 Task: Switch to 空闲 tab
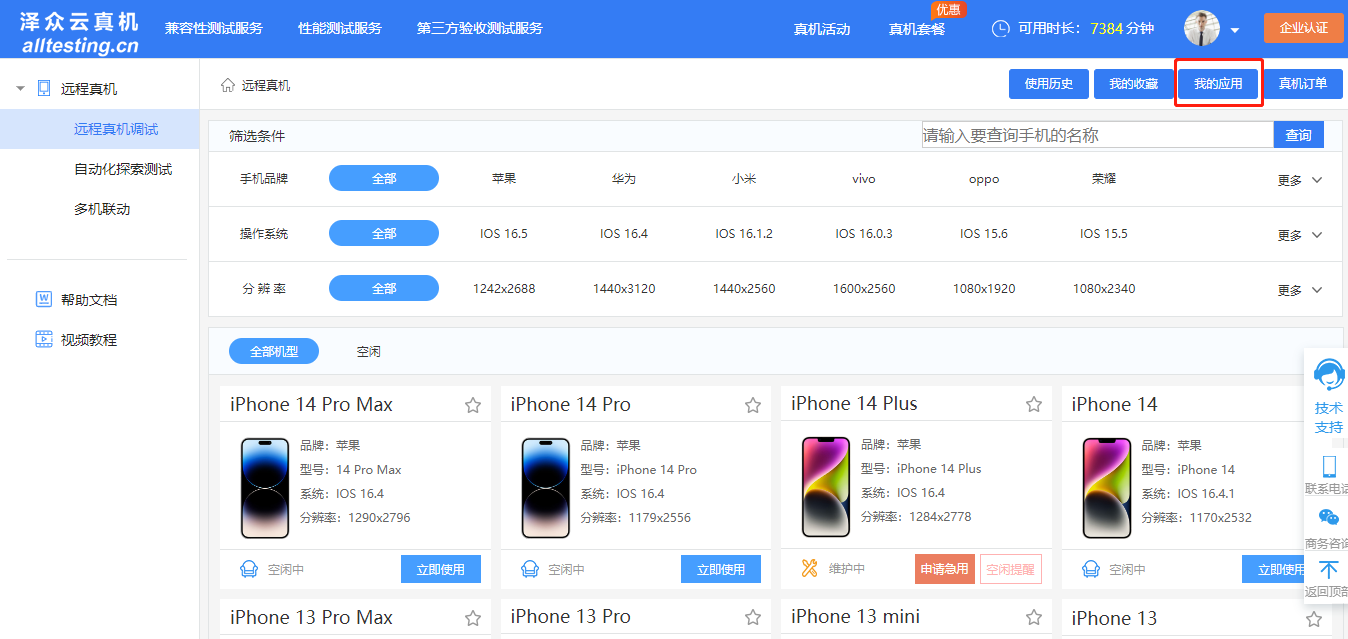[x=368, y=352]
